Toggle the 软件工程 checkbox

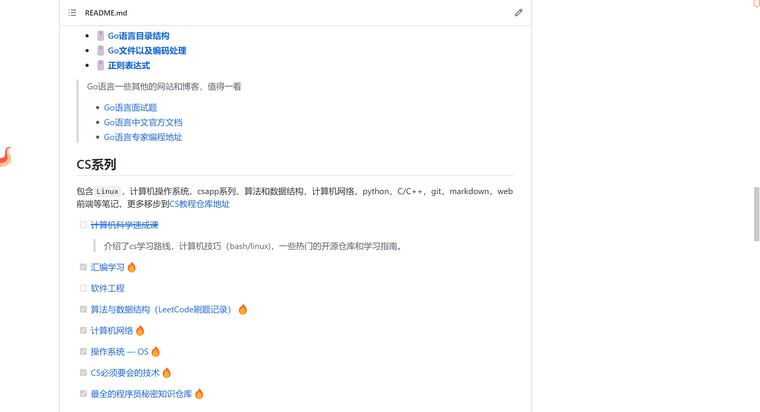(83, 288)
